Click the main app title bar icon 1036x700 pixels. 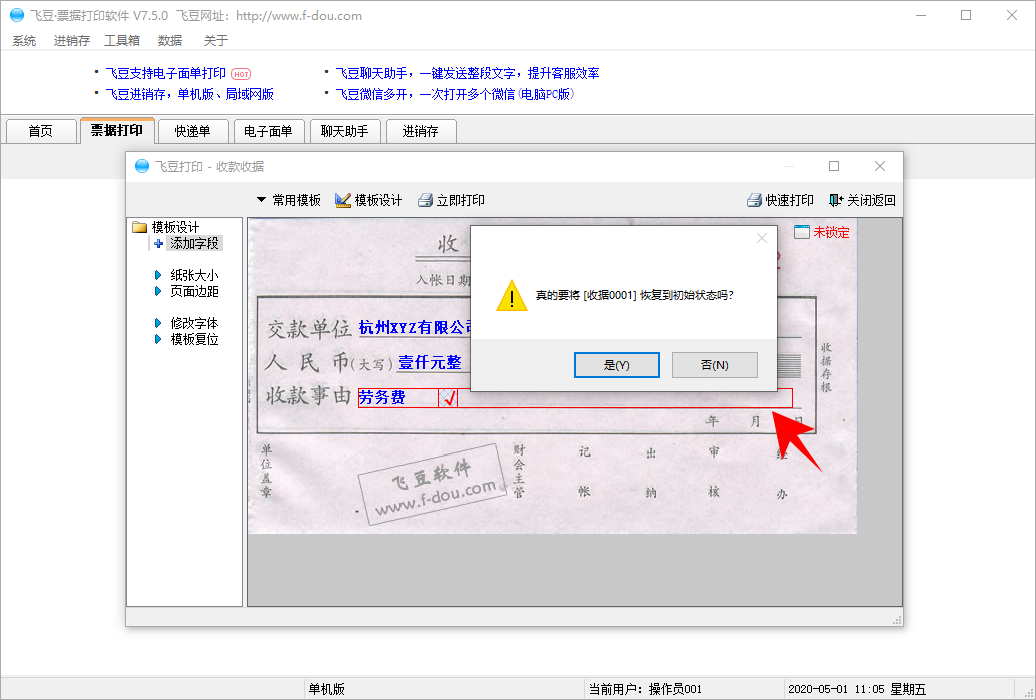[x=17, y=15]
